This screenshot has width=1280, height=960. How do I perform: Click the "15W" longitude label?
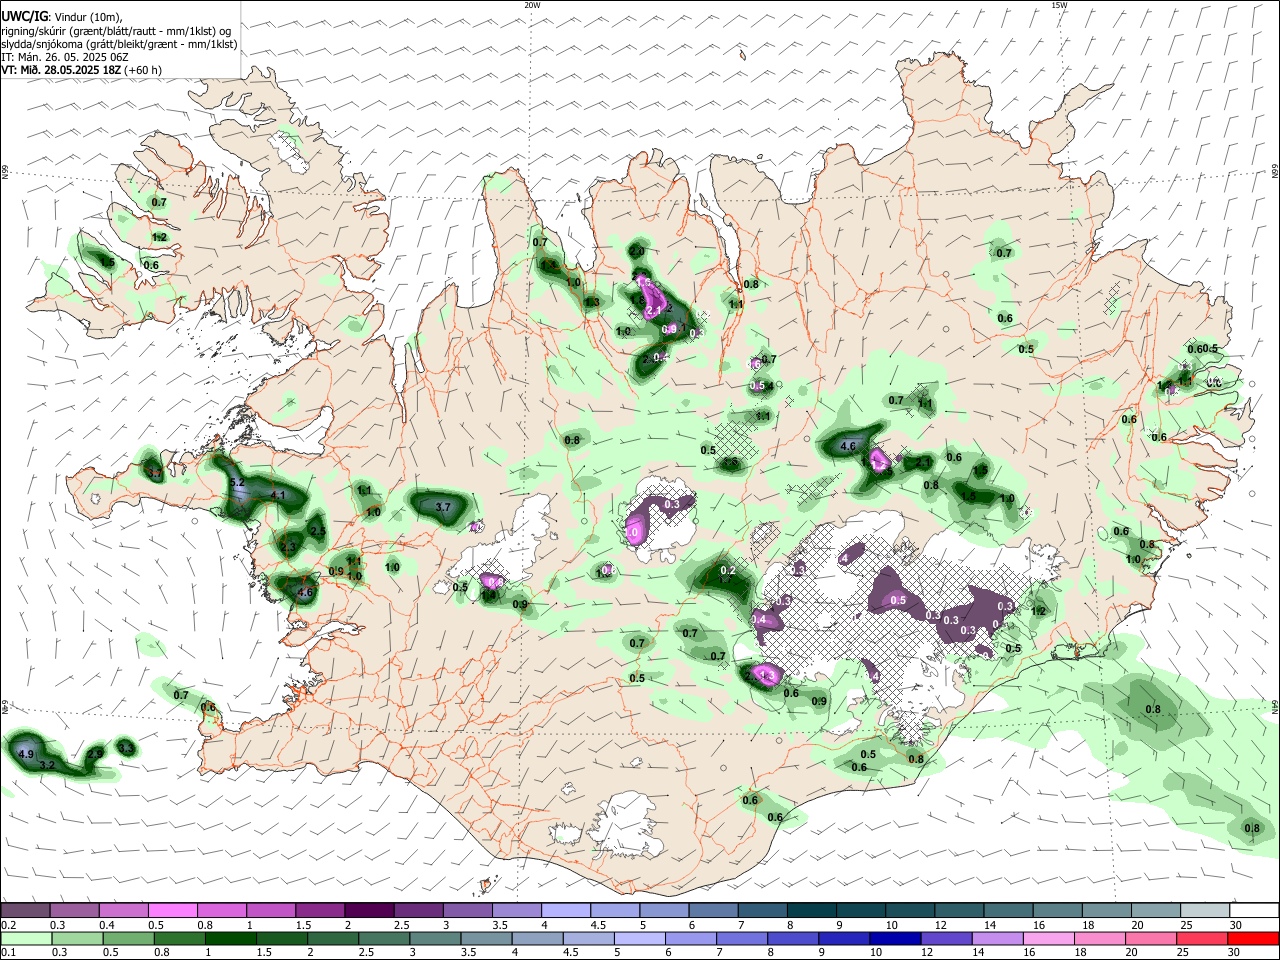[x=1059, y=5]
